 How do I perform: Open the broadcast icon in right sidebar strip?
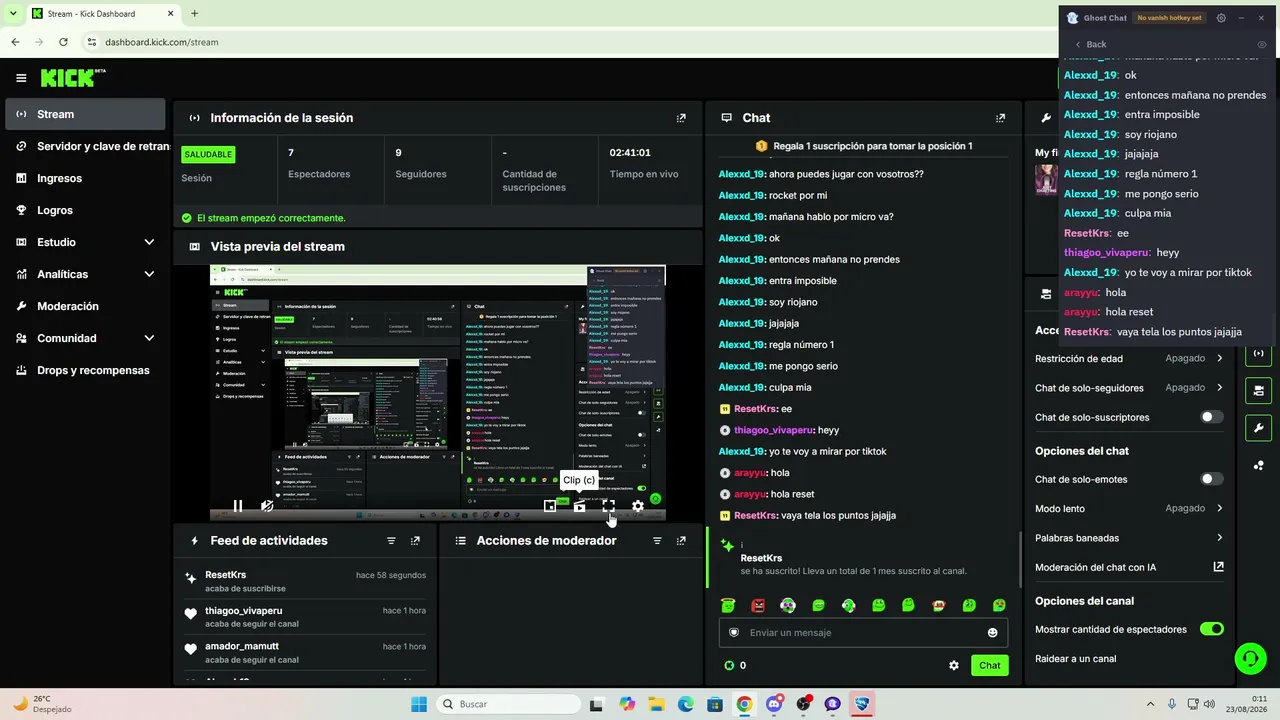(1258, 353)
